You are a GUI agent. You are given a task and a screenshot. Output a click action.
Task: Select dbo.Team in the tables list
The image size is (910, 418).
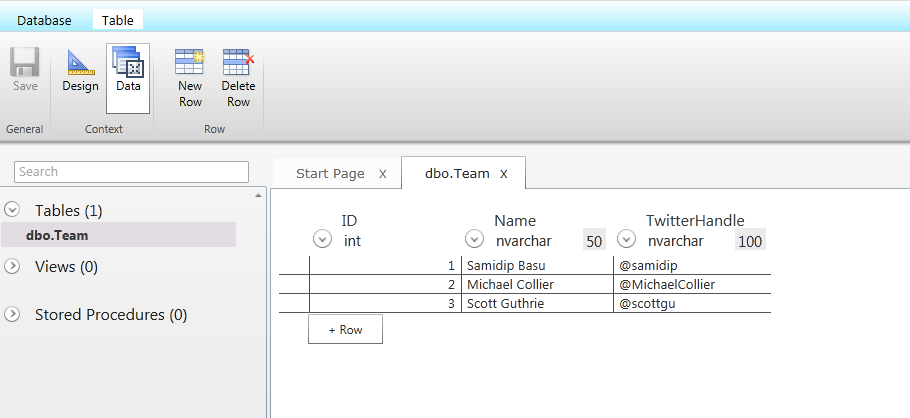pyautogui.click(x=57, y=236)
